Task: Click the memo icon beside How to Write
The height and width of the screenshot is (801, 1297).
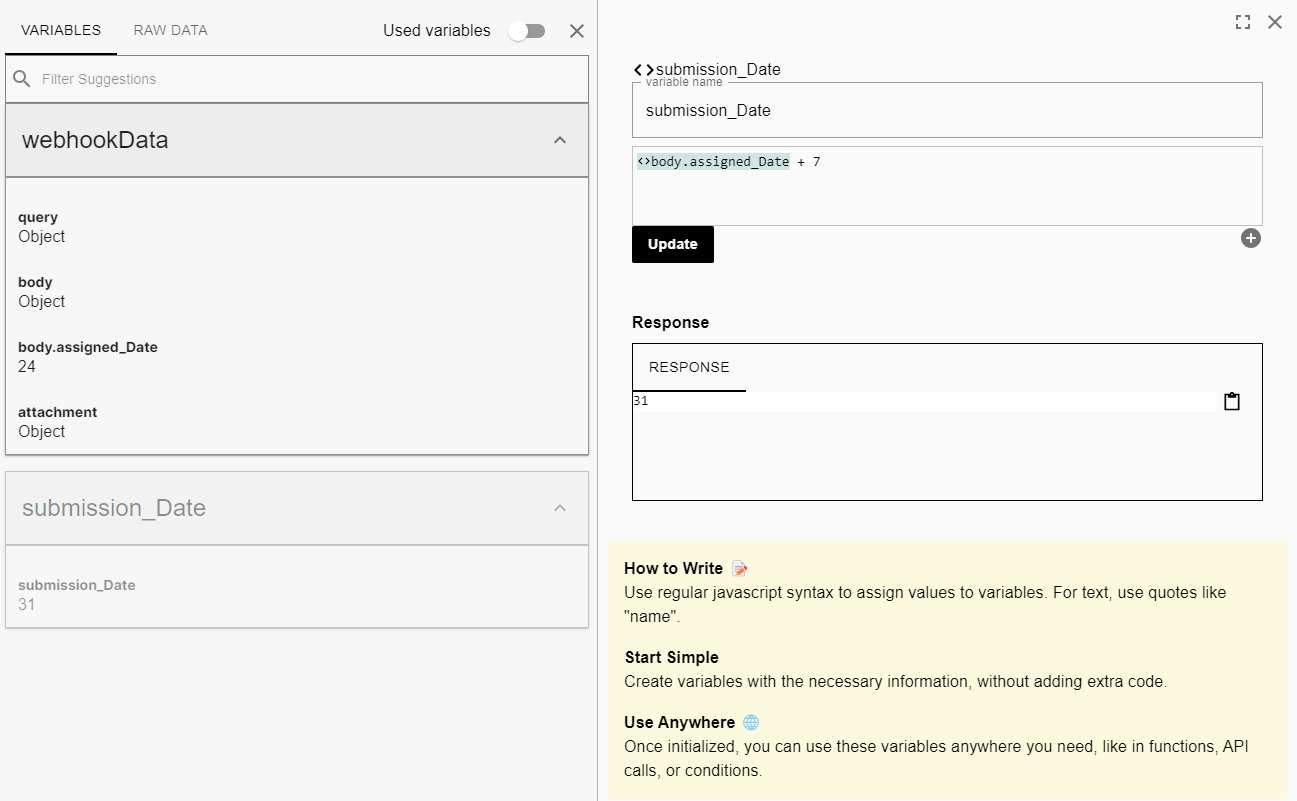Action: click(x=740, y=568)
